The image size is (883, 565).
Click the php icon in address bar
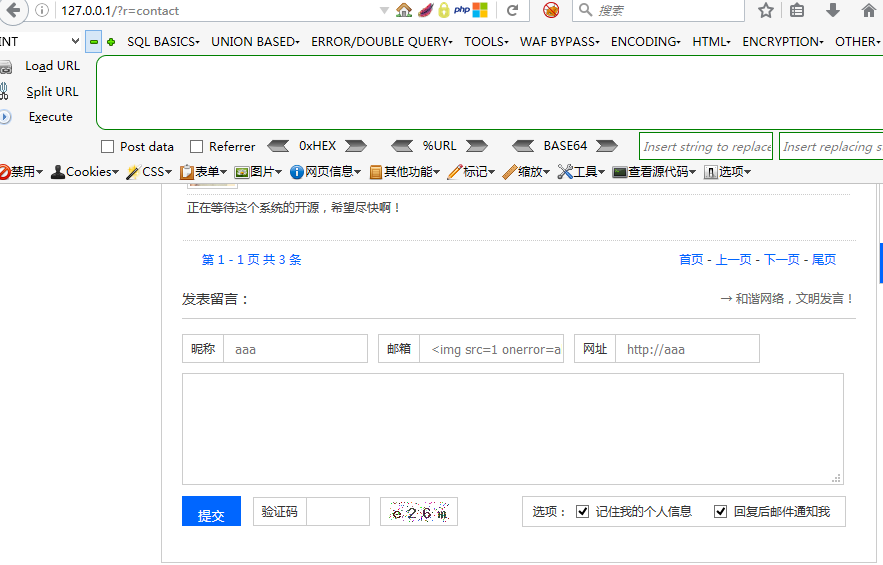click(x=462, y=10)
